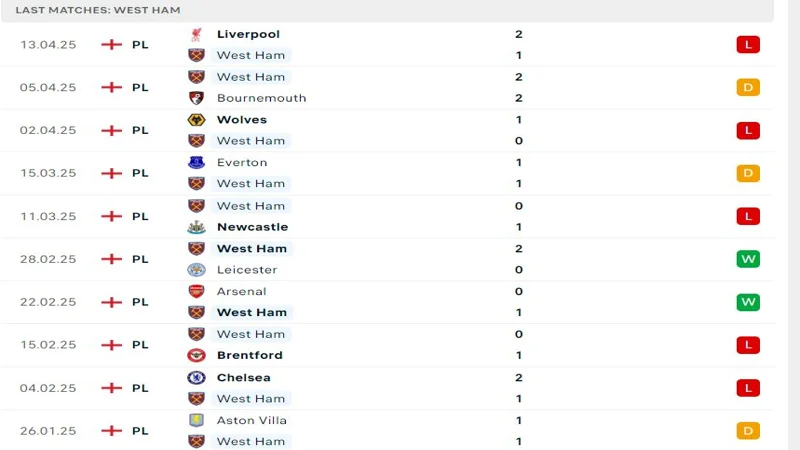Click the Last Matches: West Ham header
Screen dimensions: 800x450
[98, 10]
